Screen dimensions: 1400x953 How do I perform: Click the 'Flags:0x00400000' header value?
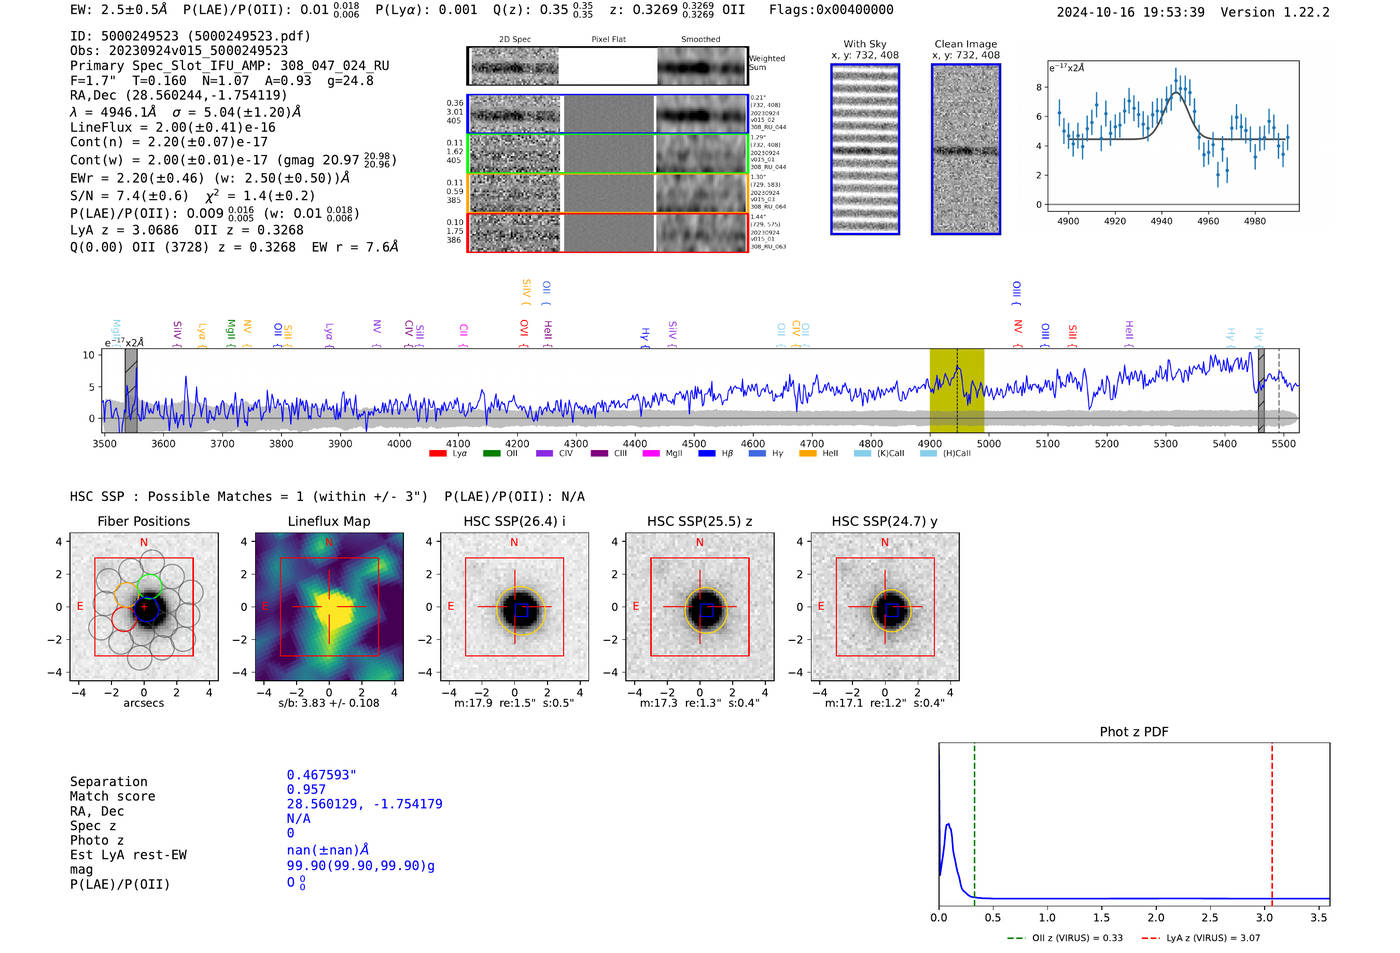pos(831,10)
